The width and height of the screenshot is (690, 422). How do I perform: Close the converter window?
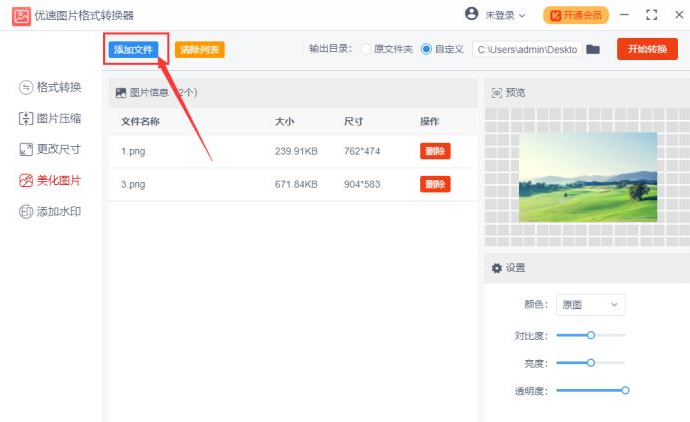(x=679, y=15)
